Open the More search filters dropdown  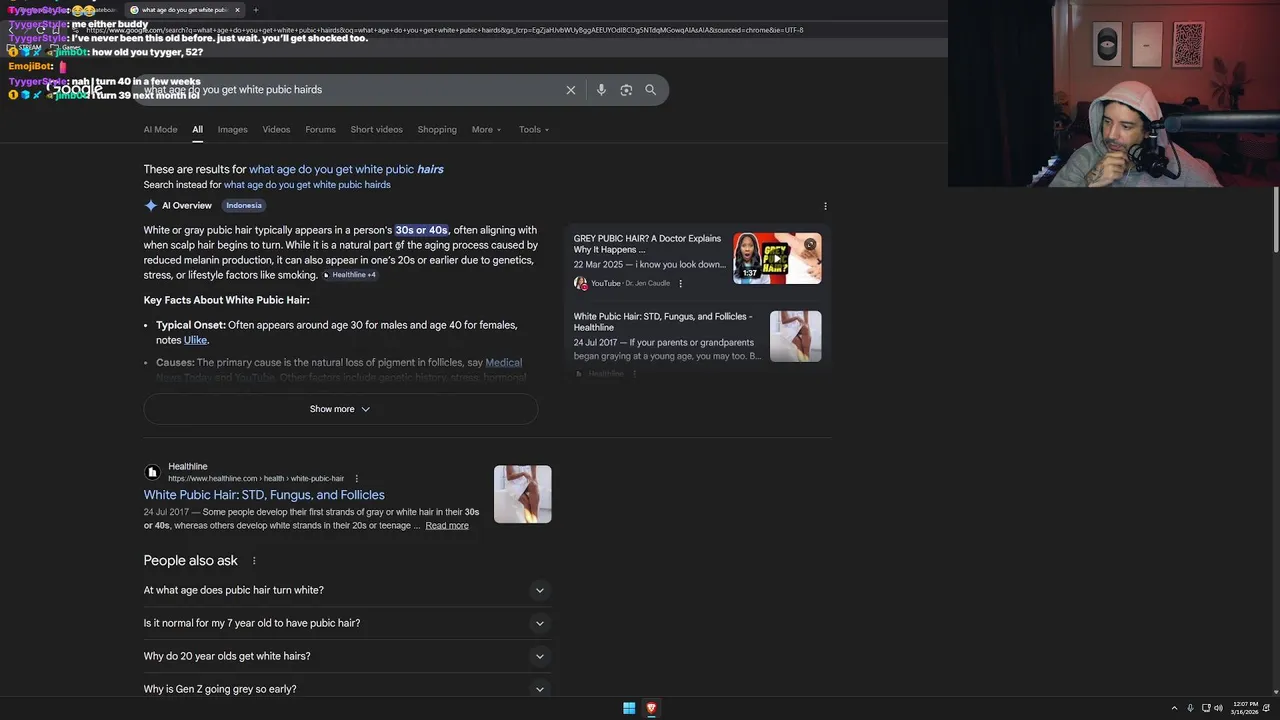486,130
